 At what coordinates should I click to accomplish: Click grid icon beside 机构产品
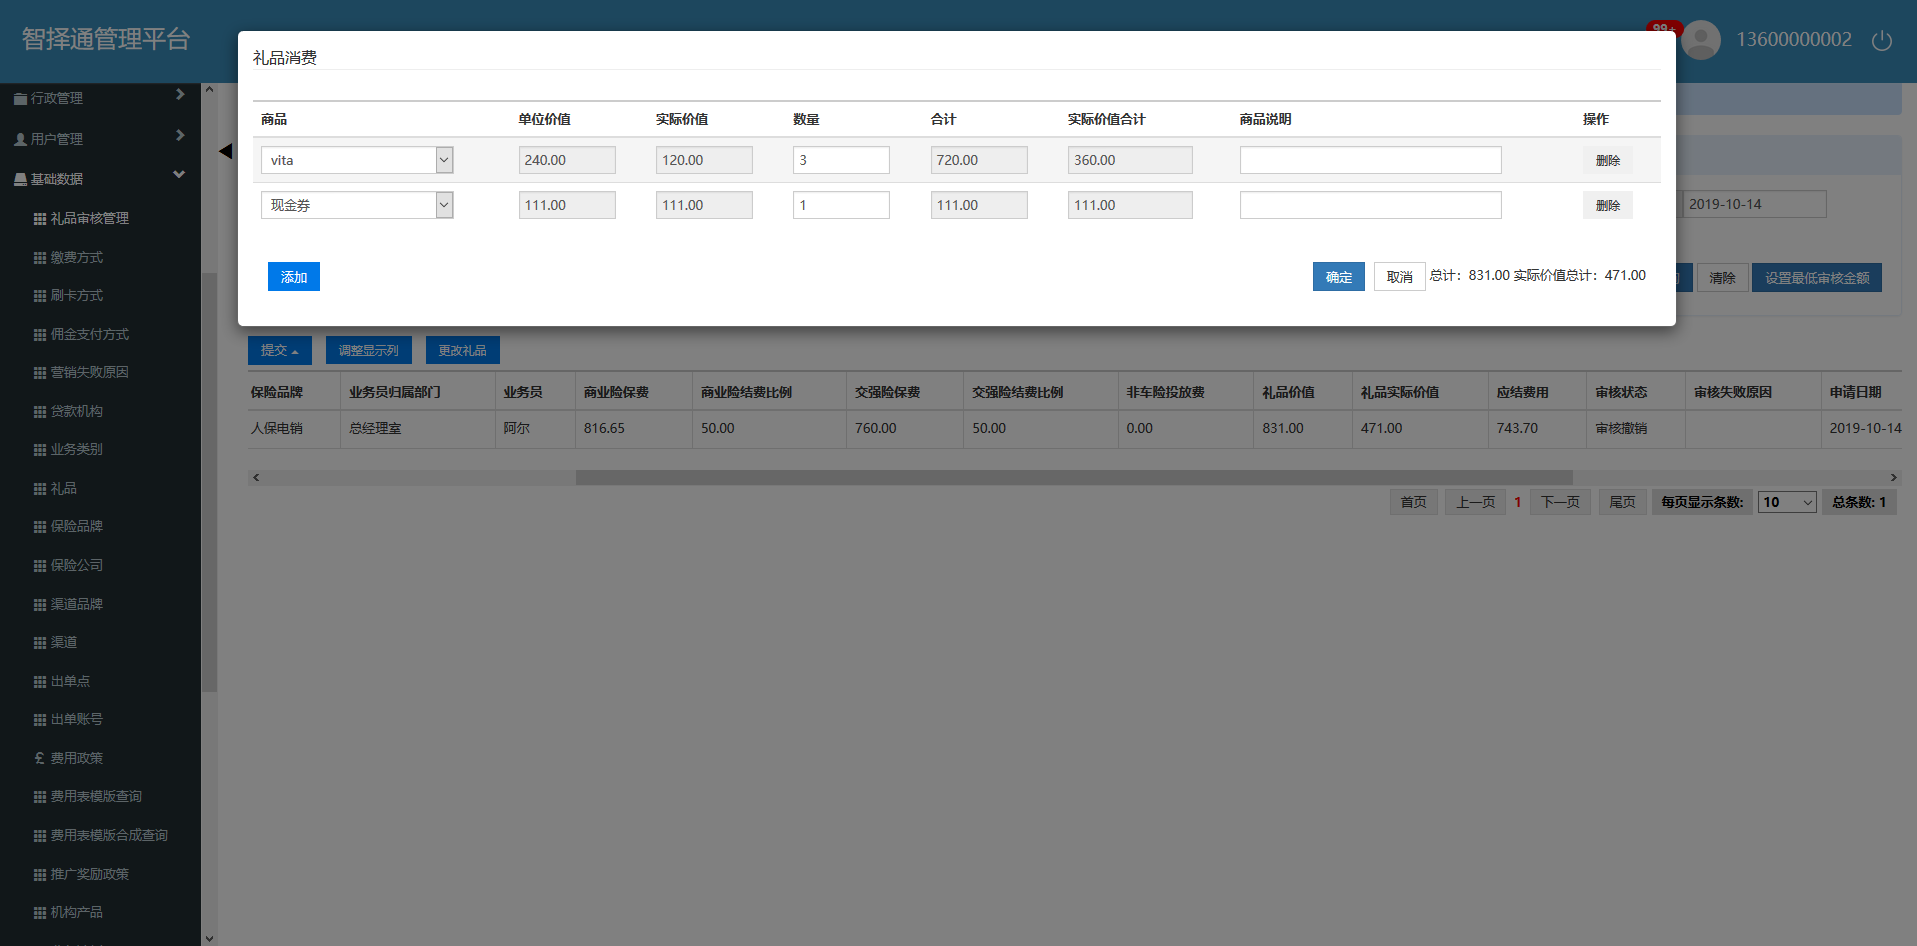[40, 913]
